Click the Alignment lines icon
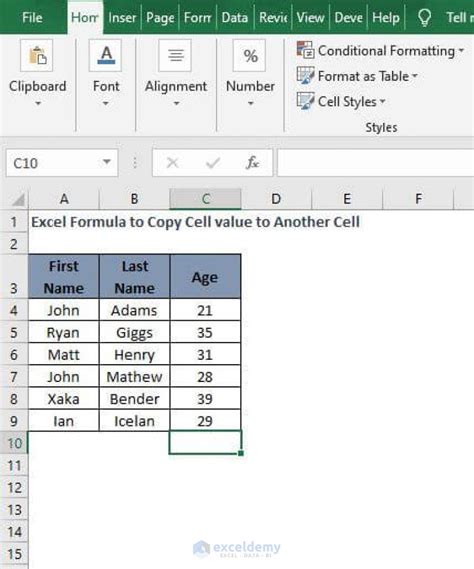This screenshot has width=474, height=569. point(175,56)
